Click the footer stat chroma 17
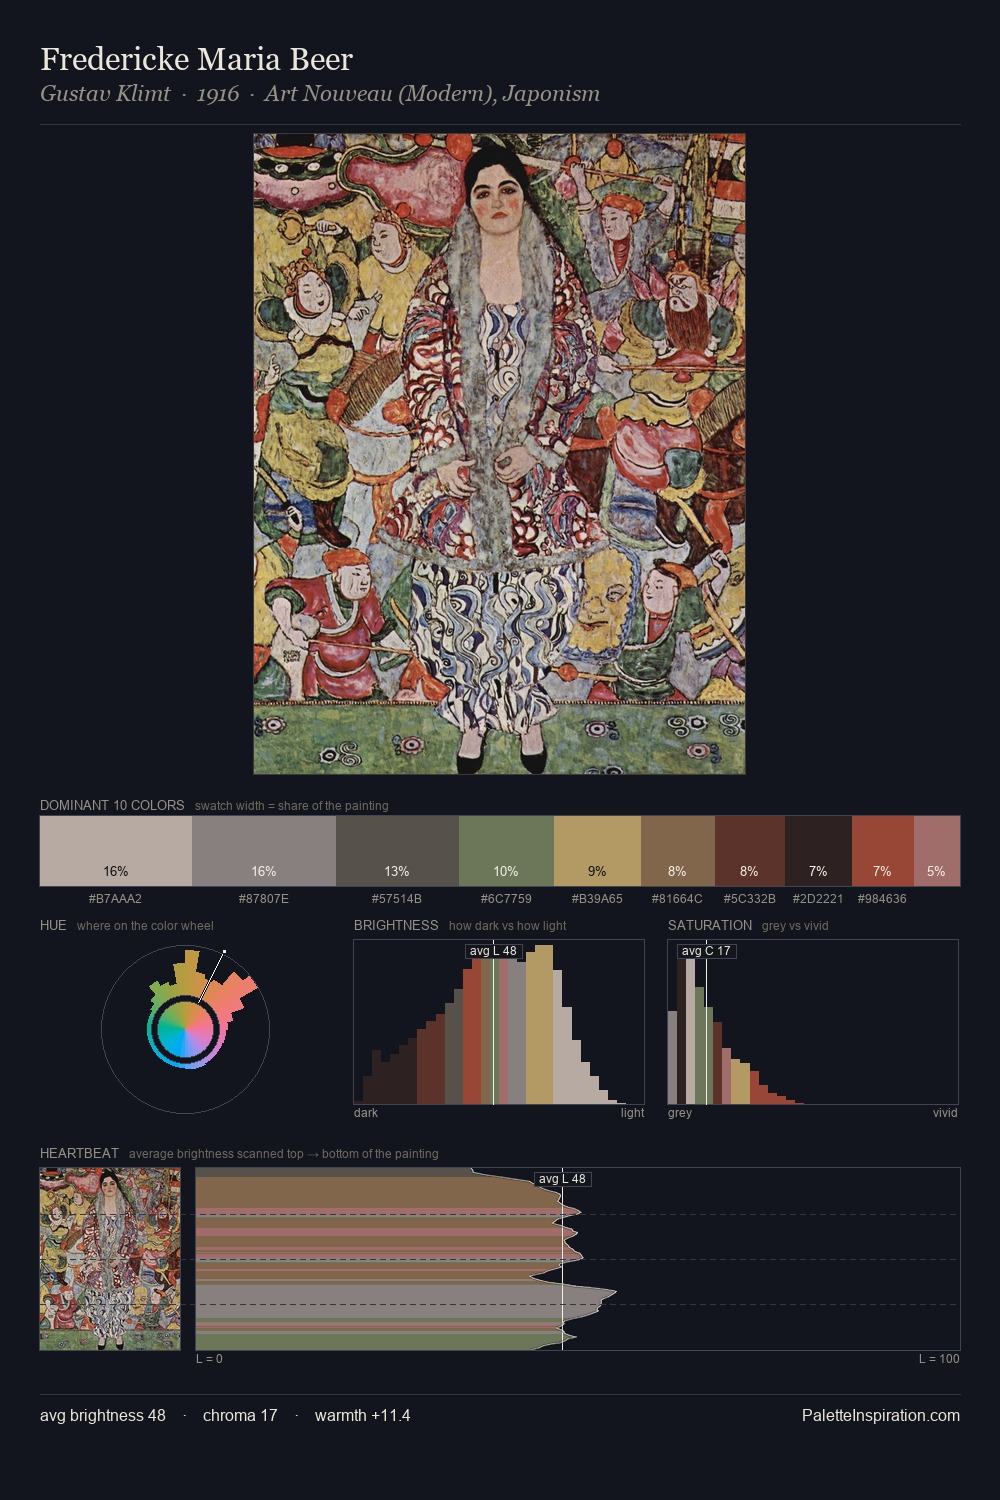 240,1415
